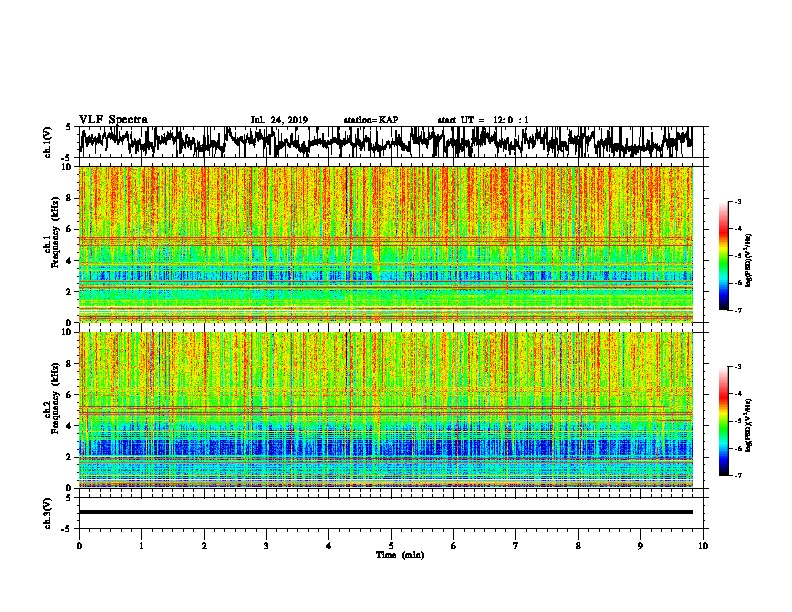Click the "ch.1(V)" axis label
The image size is (792, 612).
48,142
